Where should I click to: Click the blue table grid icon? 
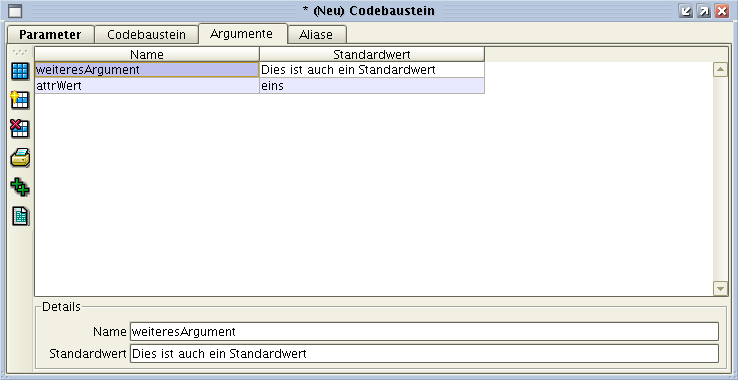[20, 72]
